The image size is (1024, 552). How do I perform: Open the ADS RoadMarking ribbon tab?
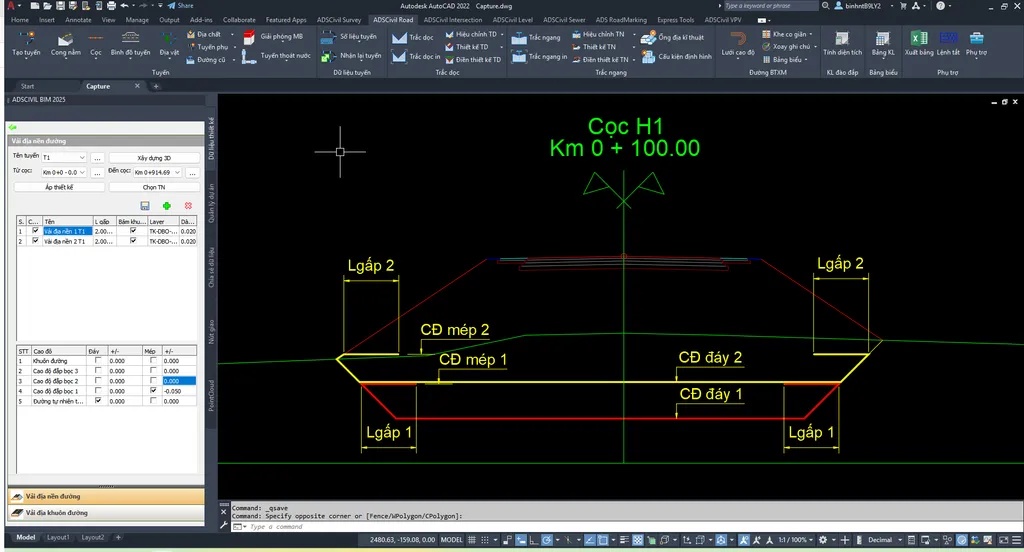pos(621,20)
